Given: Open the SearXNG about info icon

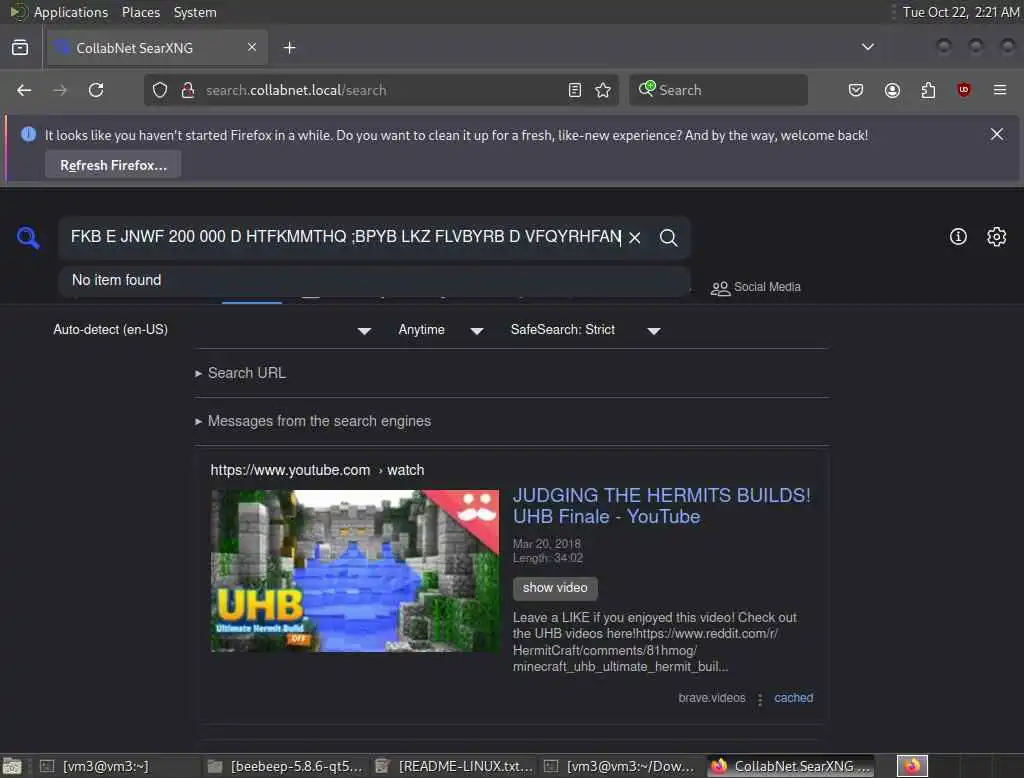Looking at the screenshot, I should [958, 236].
